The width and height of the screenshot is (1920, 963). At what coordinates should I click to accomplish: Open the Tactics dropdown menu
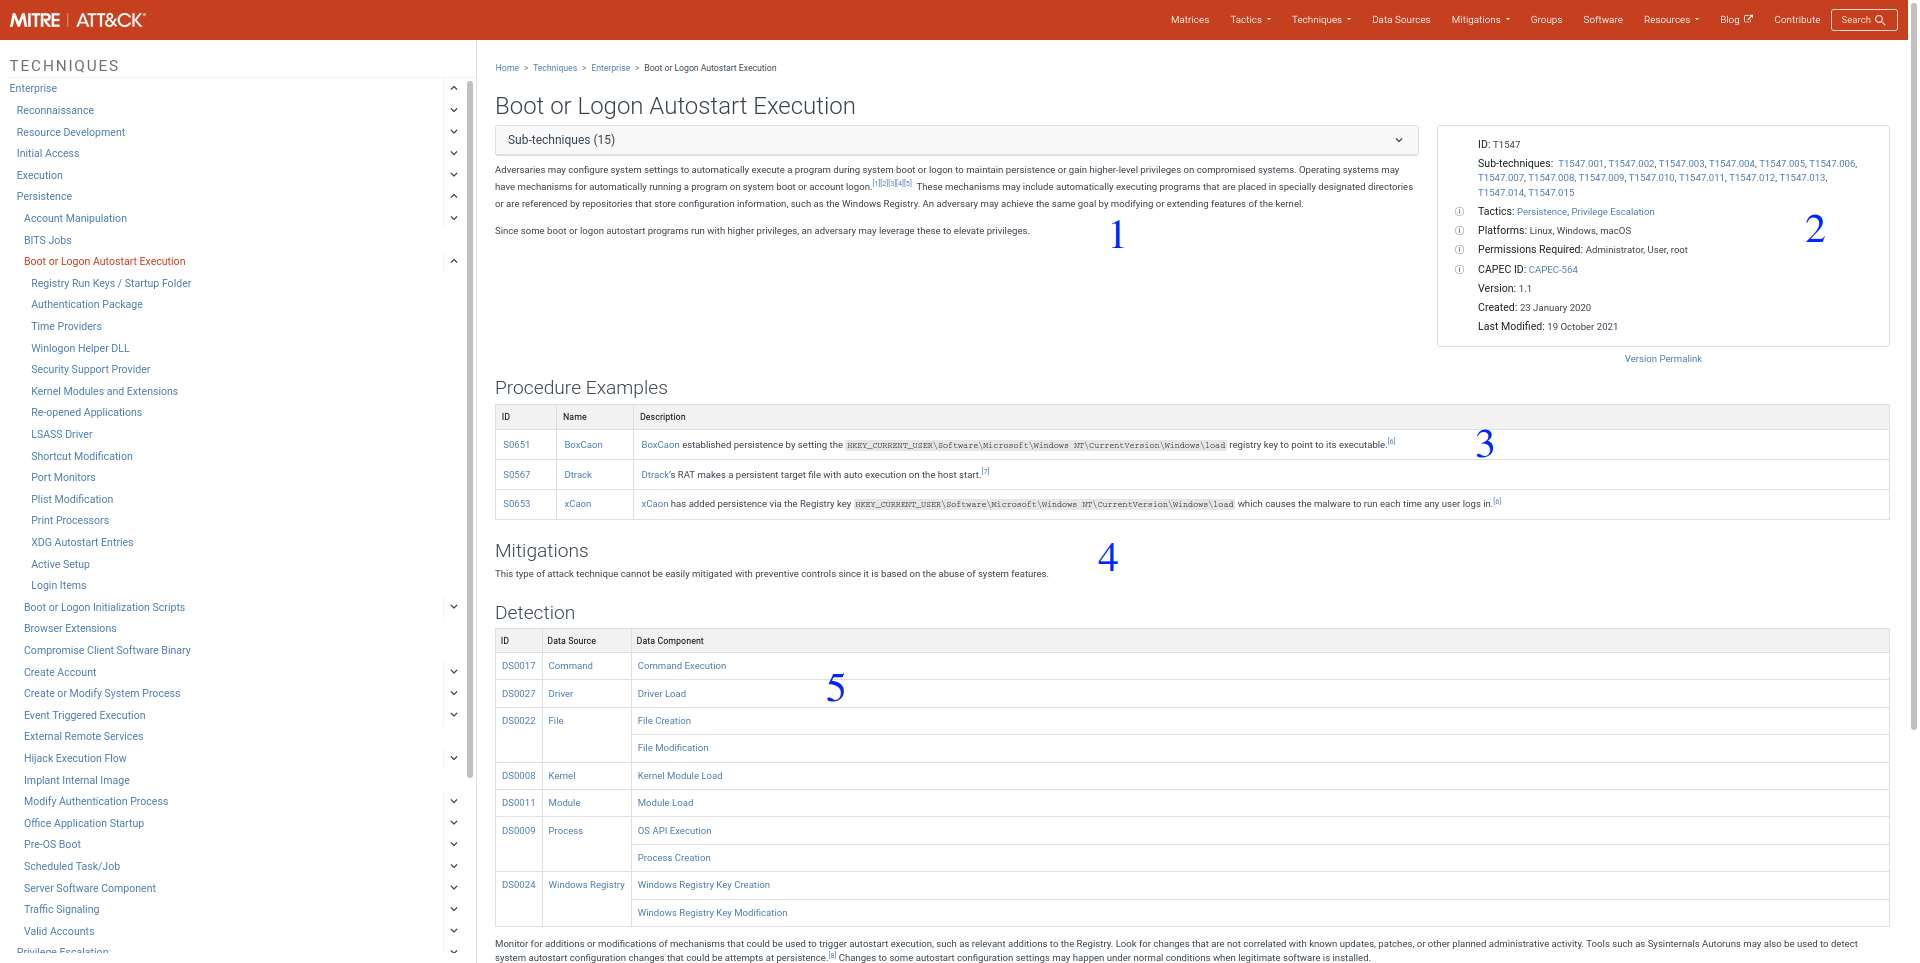(1250, 20)
